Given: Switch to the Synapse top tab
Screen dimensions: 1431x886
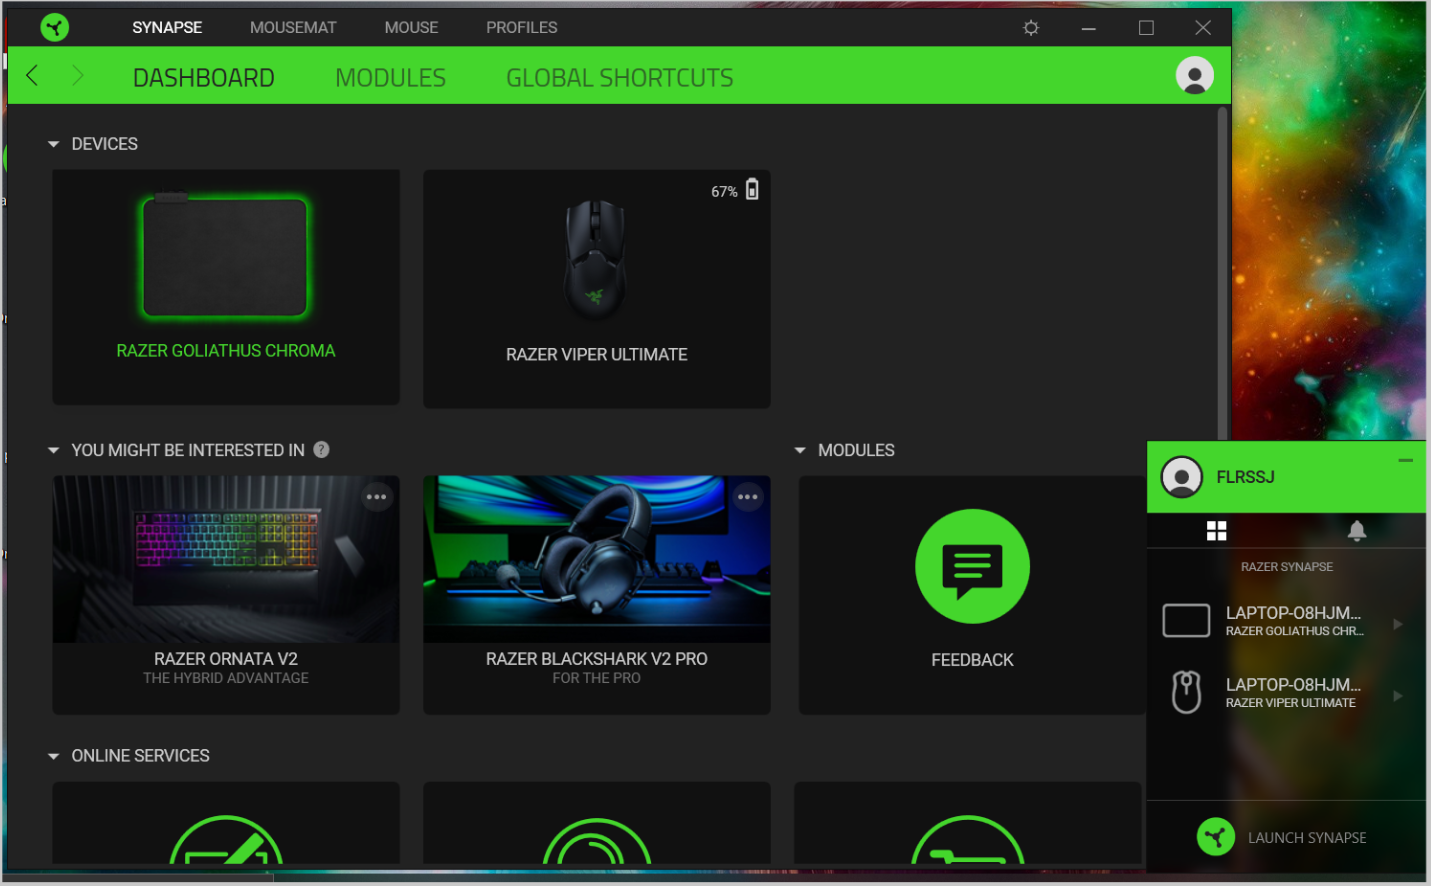Looking at the screenshot, I should 167,28.
